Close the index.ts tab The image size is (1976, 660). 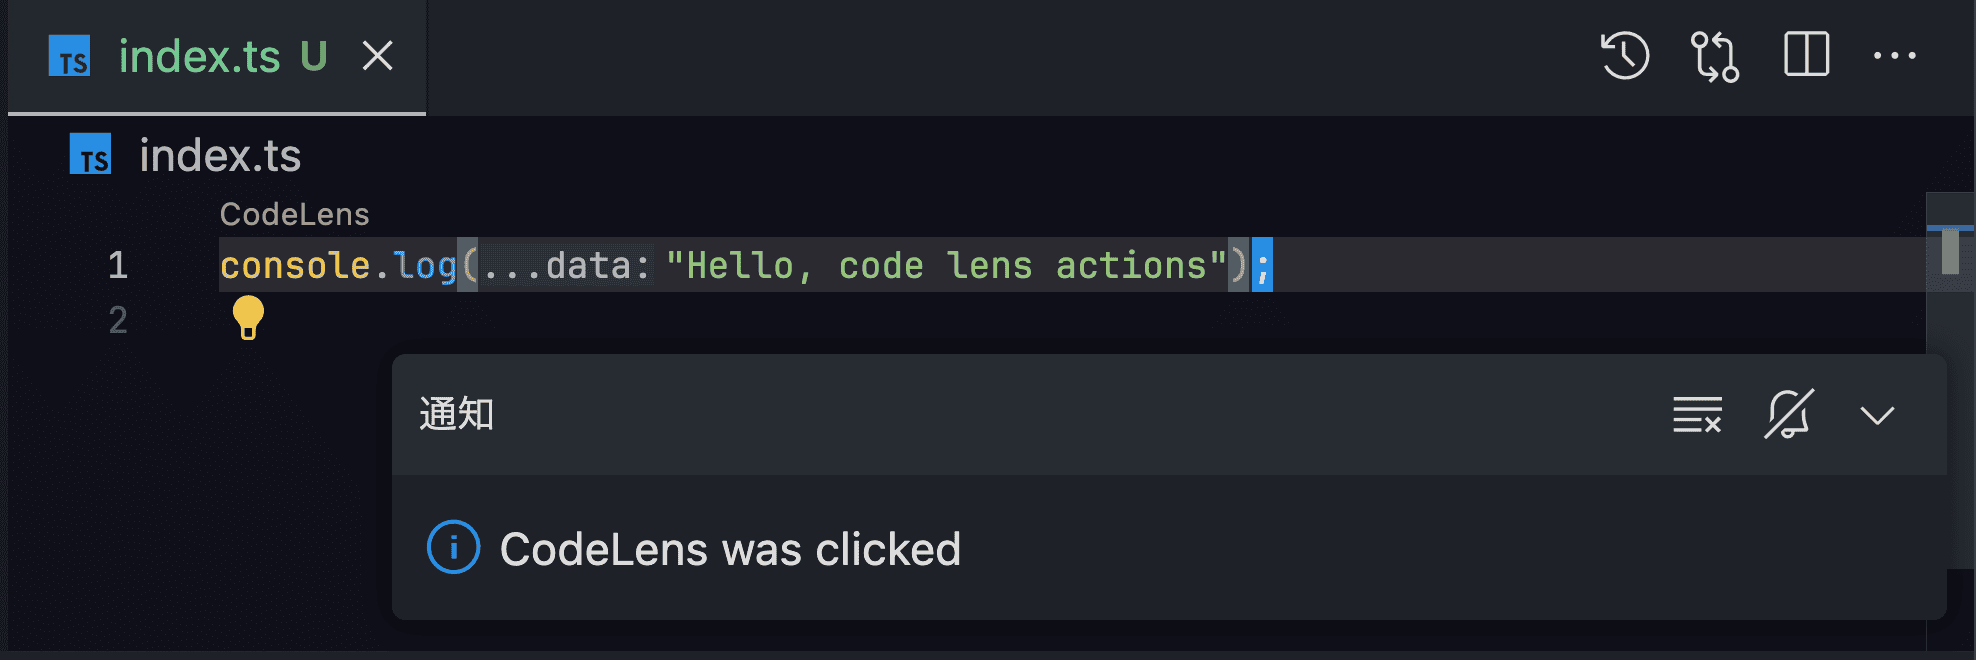click(x=377, y=56)
